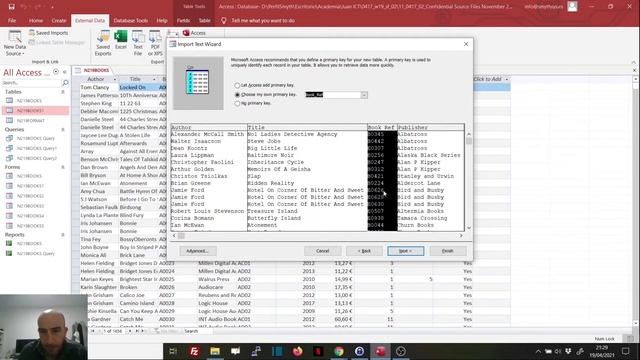Open the All Access Objects pane menu

[x=56, y=72]
